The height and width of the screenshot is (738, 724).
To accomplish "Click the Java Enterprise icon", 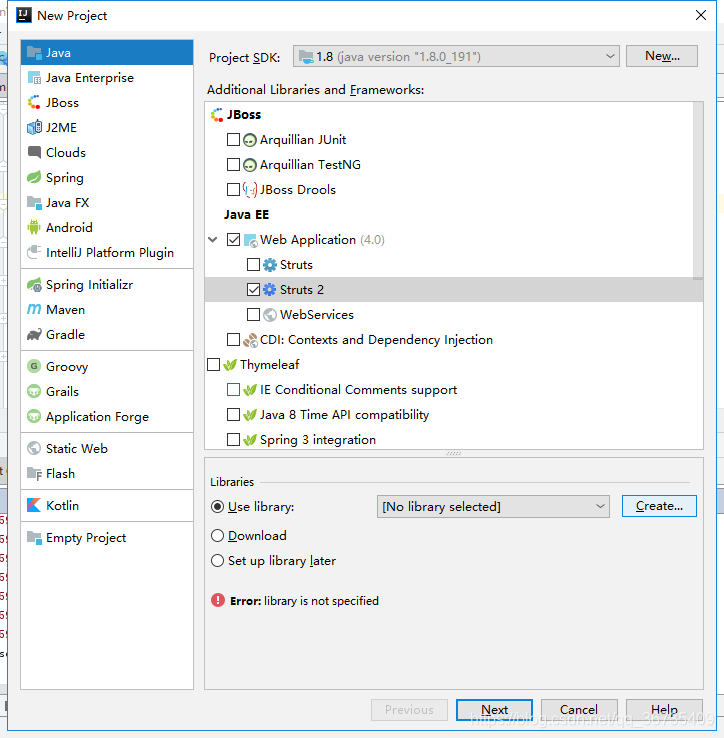I will click(x=34, y=78).
